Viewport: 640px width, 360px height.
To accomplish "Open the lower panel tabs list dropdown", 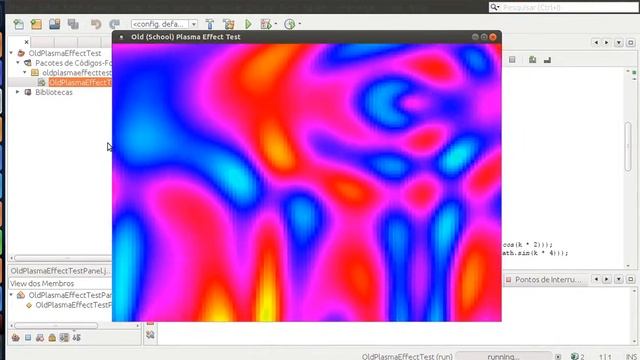I will point(619,279).
